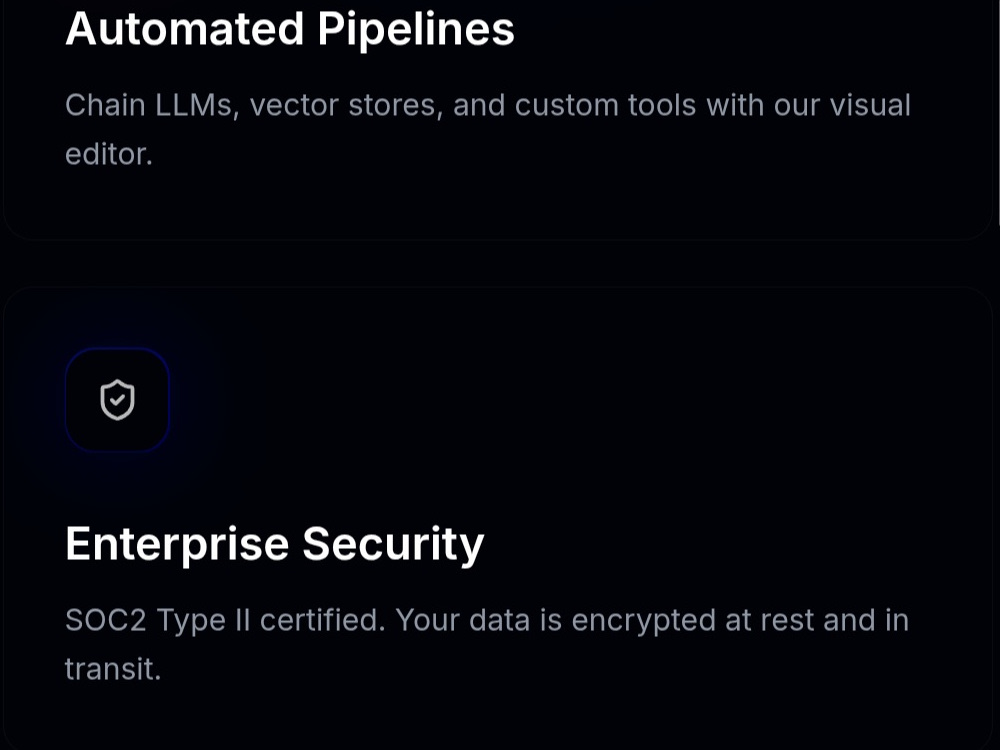Click the word 'visual' in pipelines description
Viewport: 1000px width, 750px height.
[870, 105]
